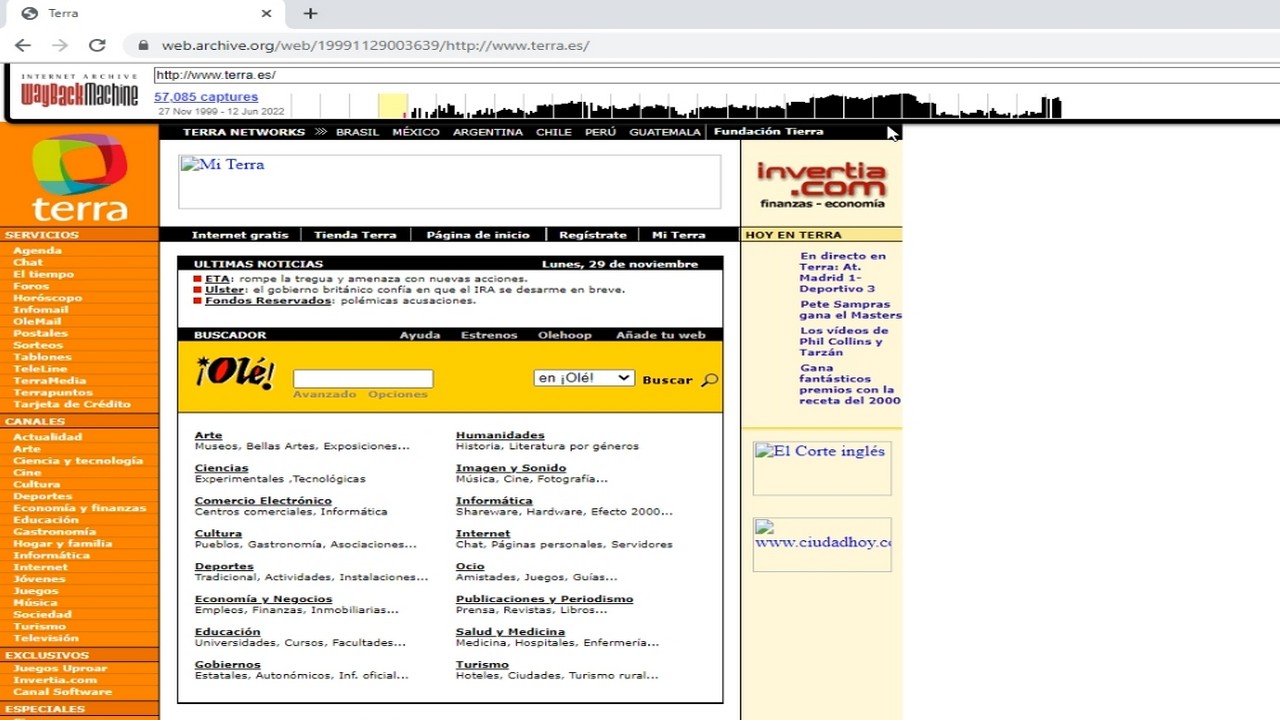This screenshot has width=1280, height=720.
Task: Open the 'en ¡Olé!' dropdown
Action: click(x=584, y=378)
